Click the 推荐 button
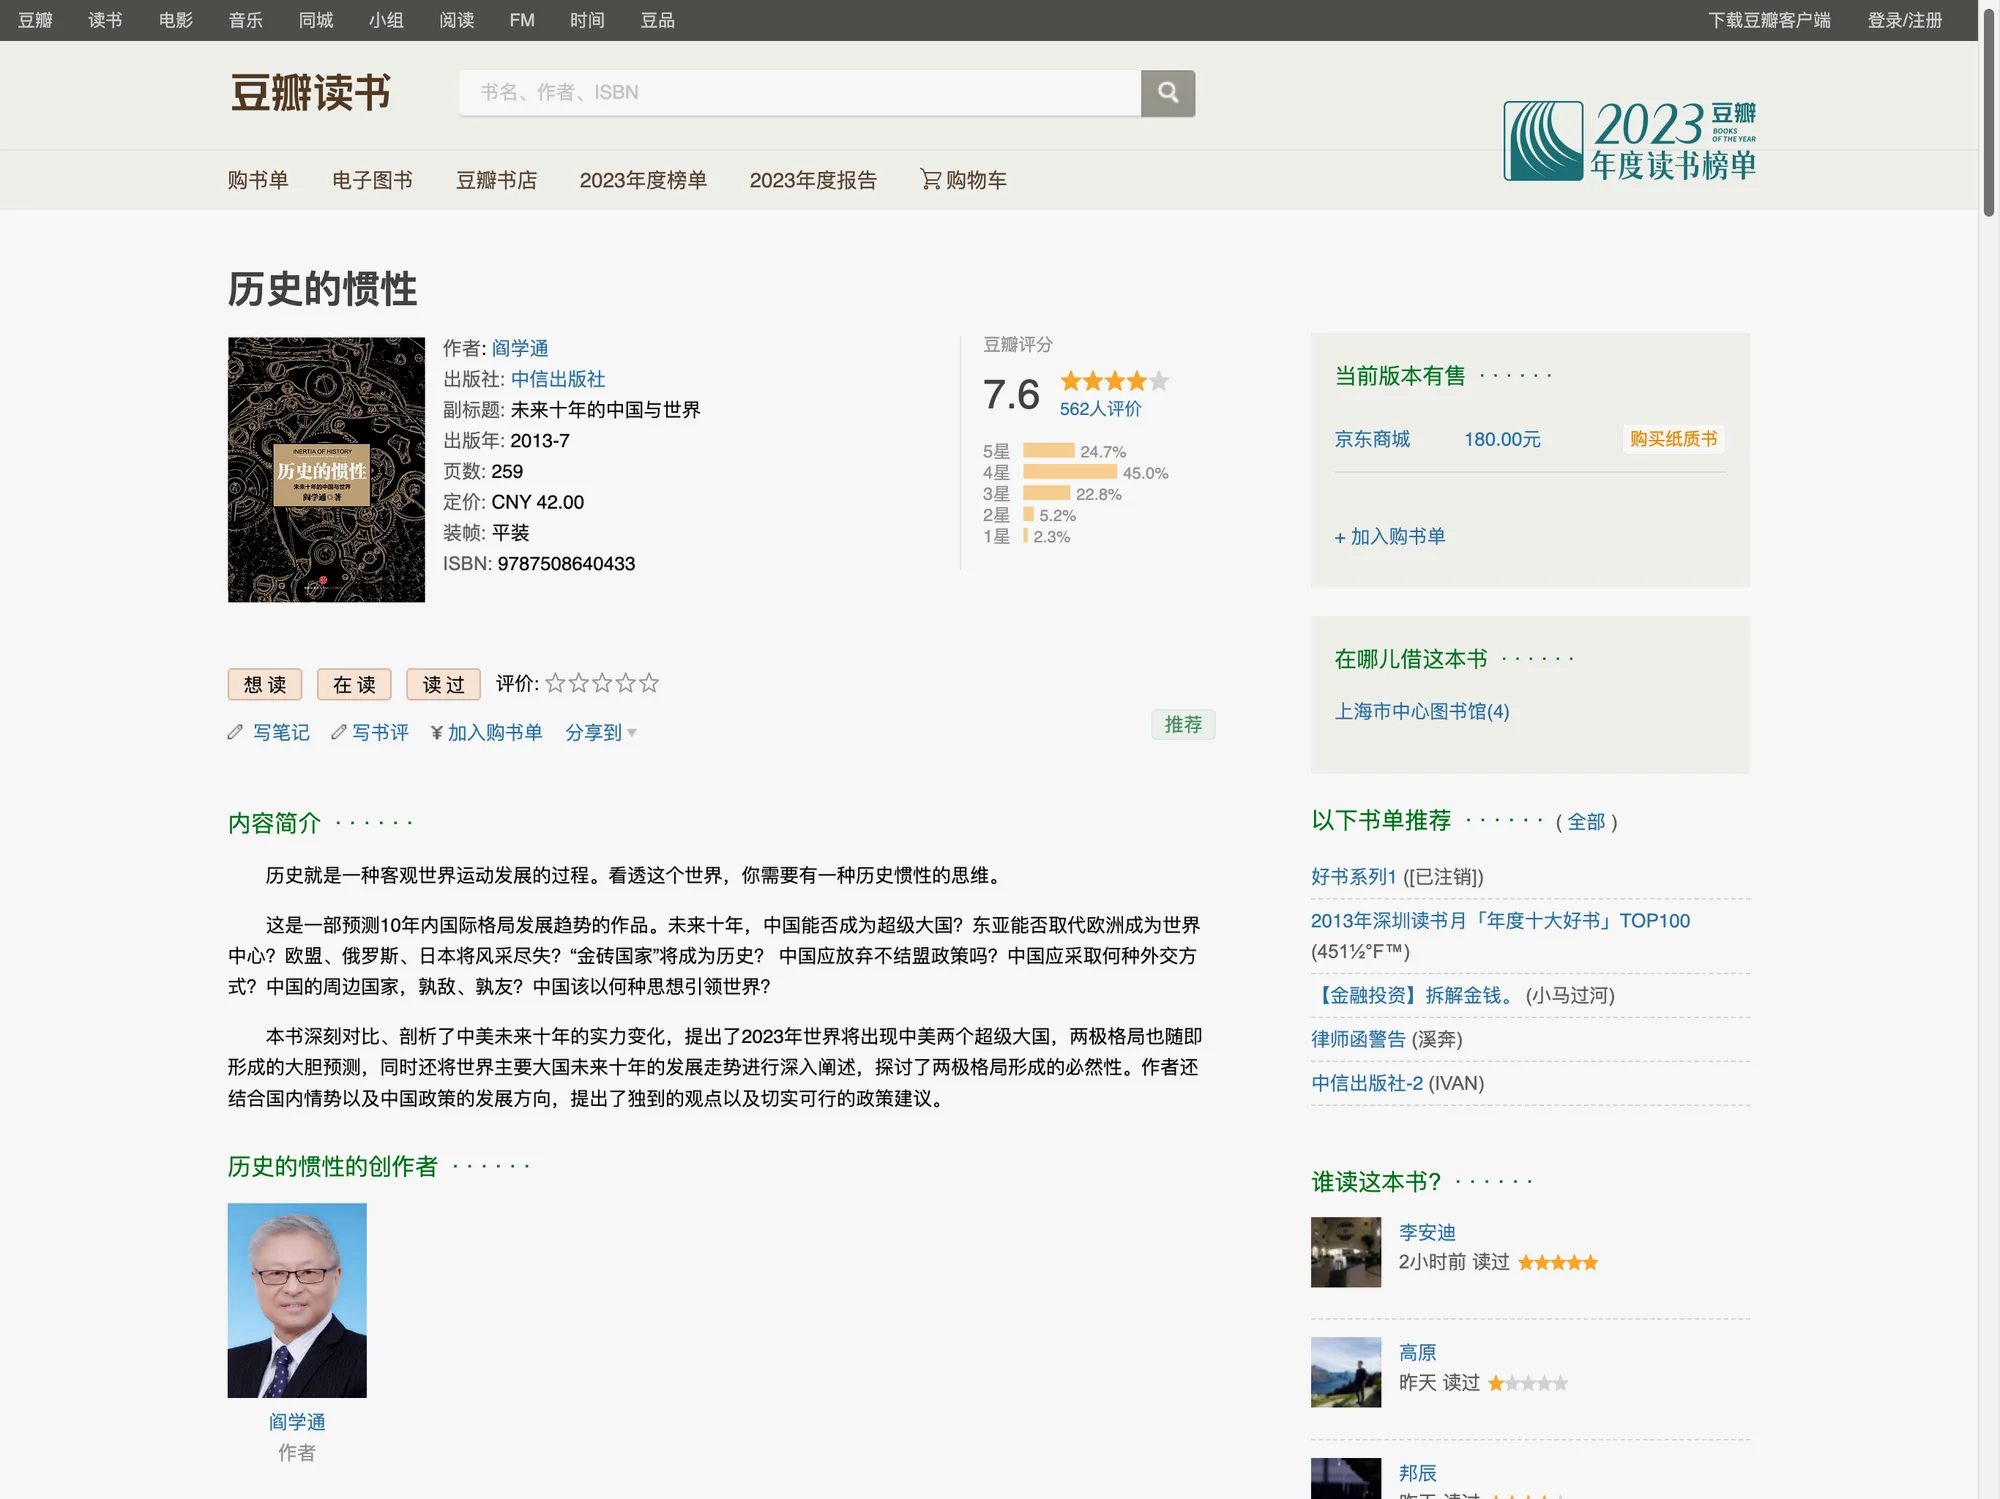 click(1183, 724)
